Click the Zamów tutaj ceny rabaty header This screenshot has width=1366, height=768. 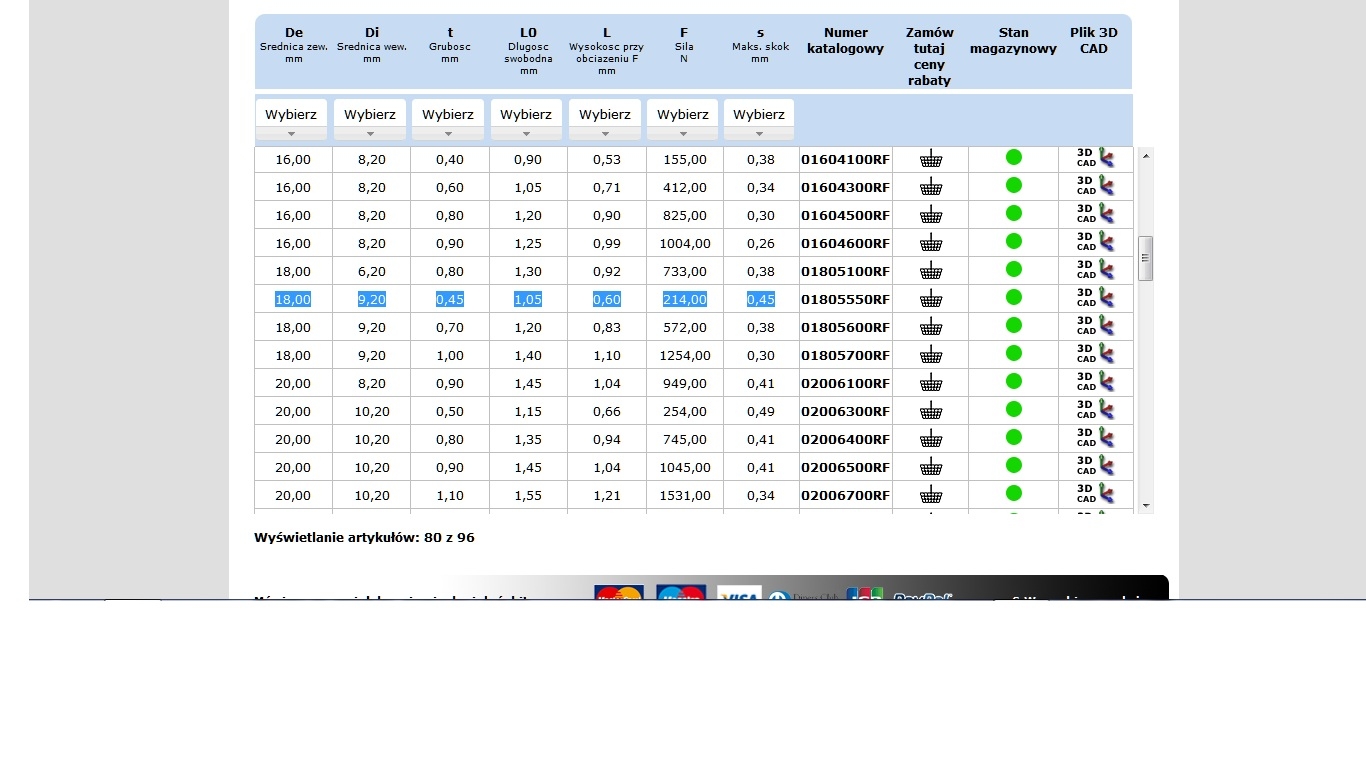click(x=930, y=57)
